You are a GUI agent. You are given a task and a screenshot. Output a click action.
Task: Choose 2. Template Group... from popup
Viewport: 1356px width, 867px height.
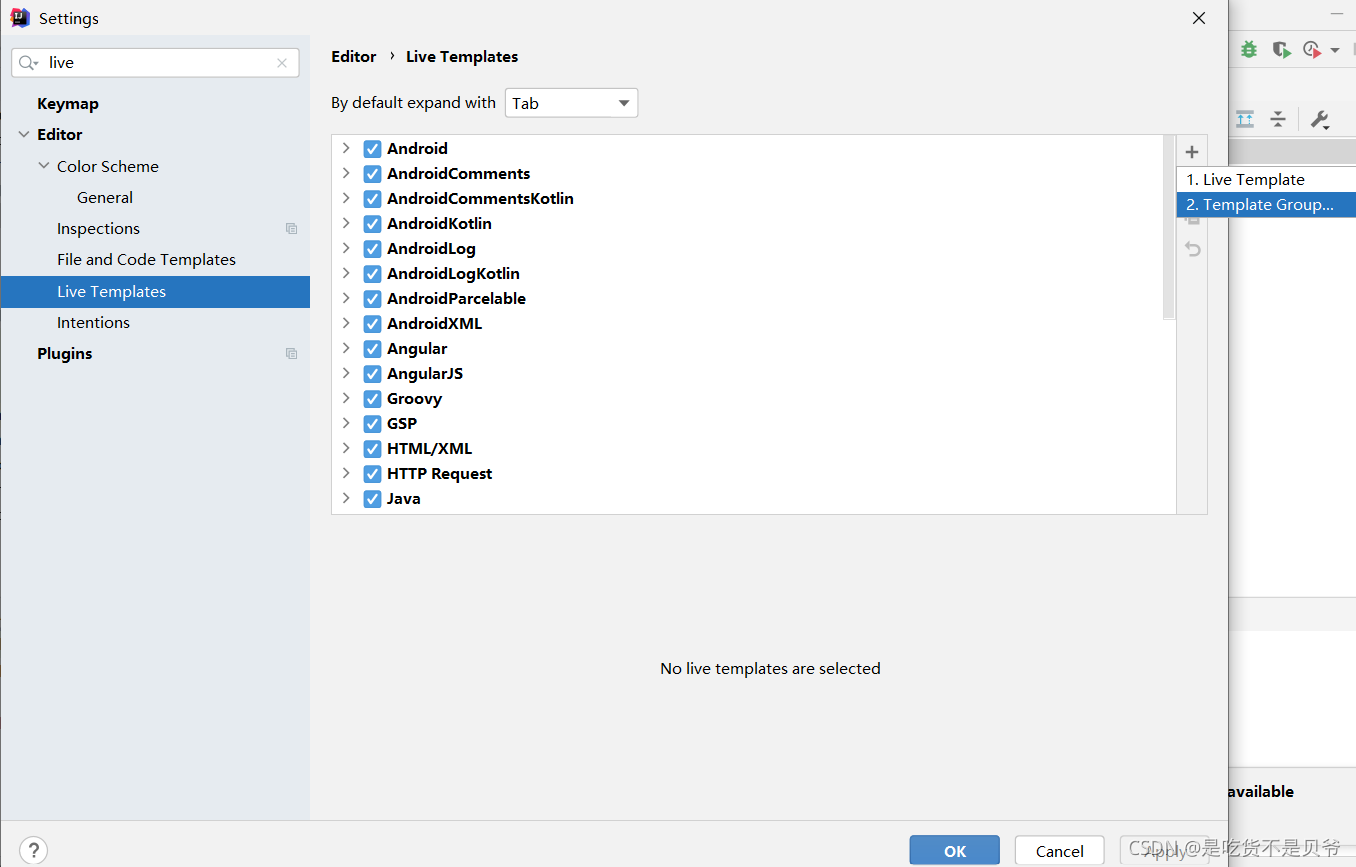click(x=1266, y=205)
